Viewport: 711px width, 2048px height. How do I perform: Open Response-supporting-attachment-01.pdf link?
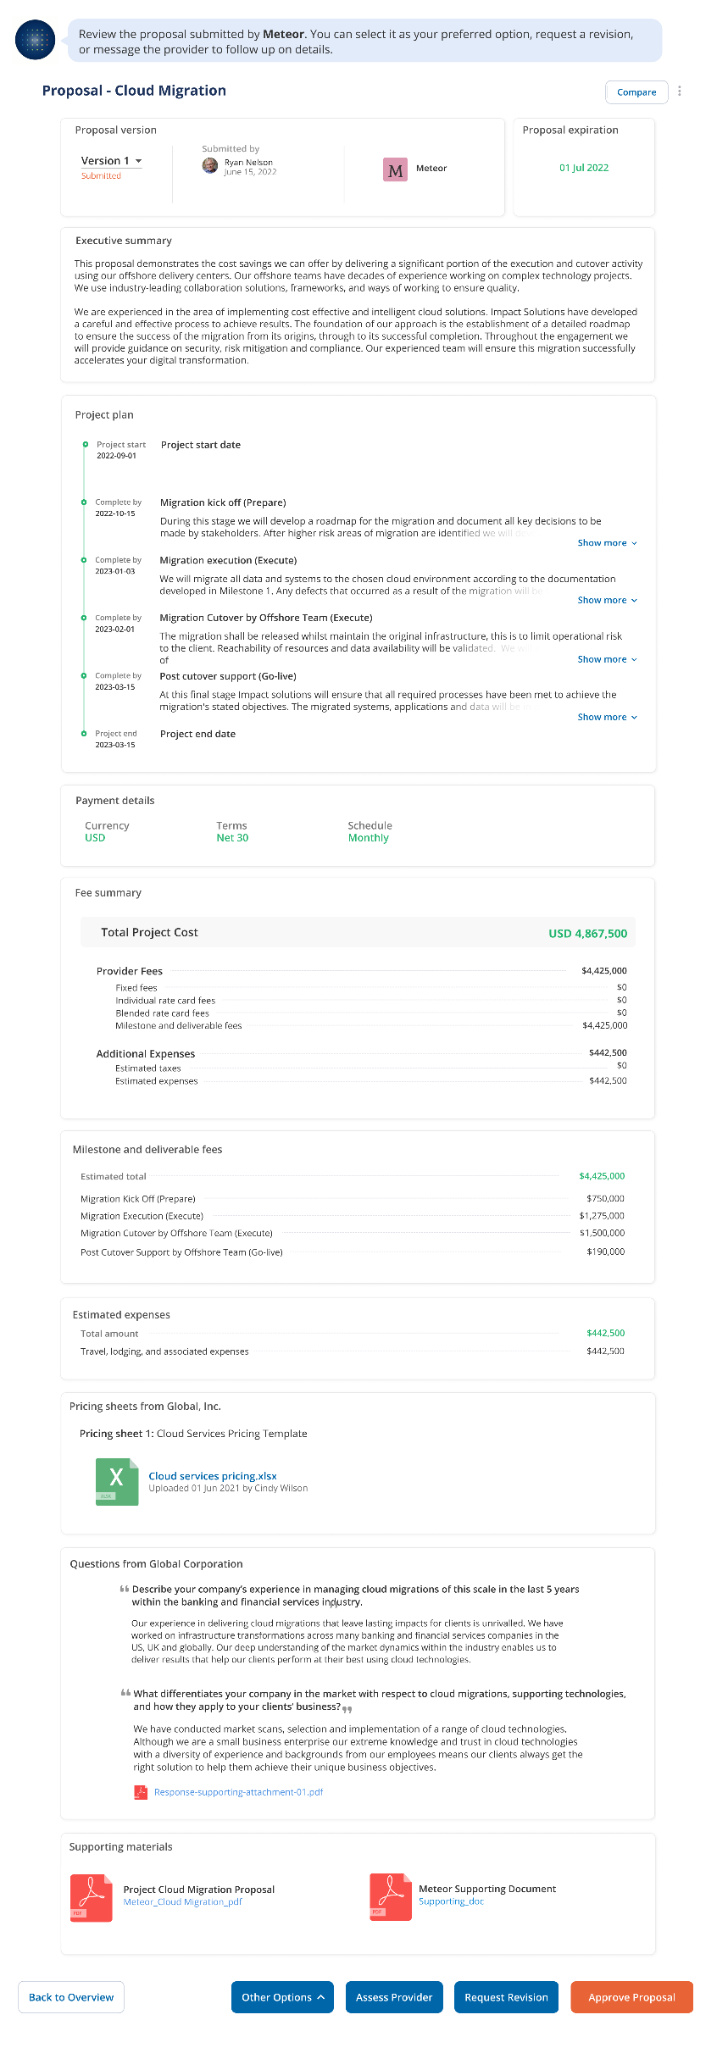[238, 1792]
